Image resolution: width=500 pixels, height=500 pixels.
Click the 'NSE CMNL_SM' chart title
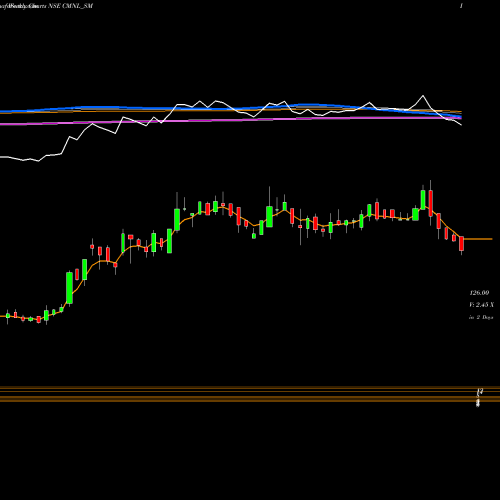(x=71, y=6)
